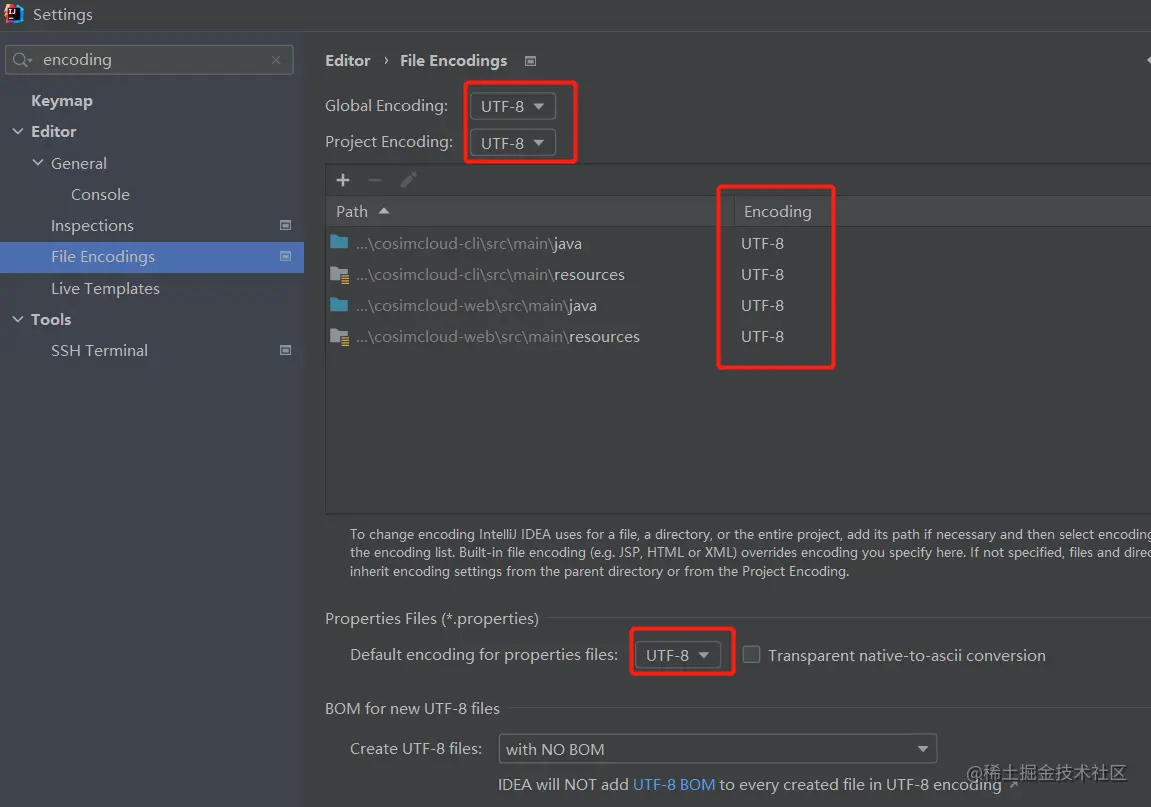Click UTF-8 encoding cell for cosimcloud-cli resources

pos(762,275)
